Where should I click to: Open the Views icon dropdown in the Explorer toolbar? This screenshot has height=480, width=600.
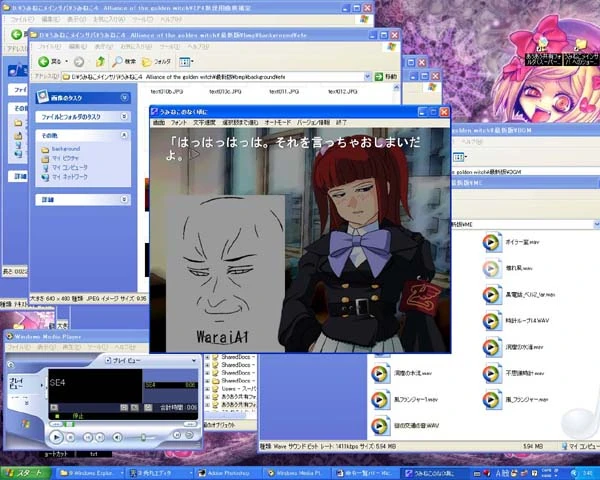click(186, 61)
